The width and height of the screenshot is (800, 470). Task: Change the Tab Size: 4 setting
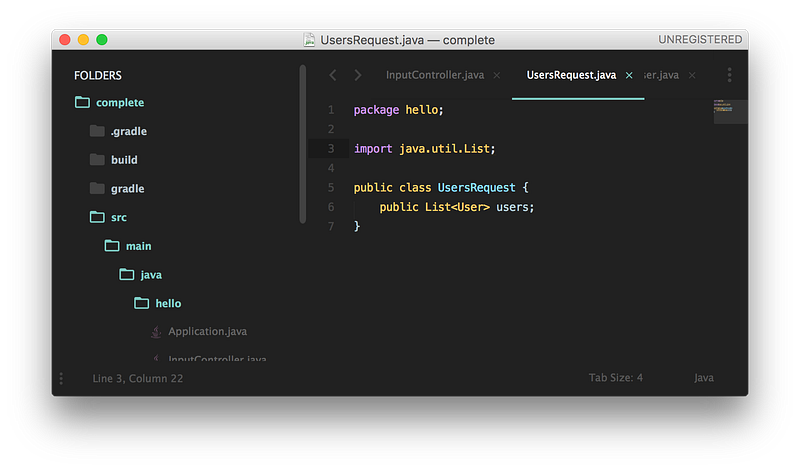pyautogui.click(x=615, y=378)
